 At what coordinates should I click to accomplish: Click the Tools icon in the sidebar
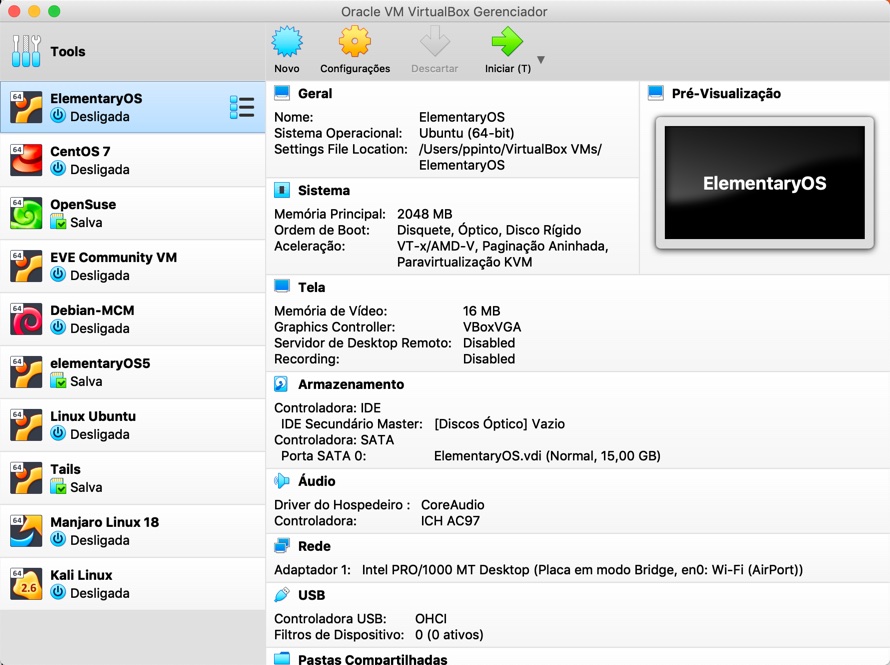coord(25,50)
